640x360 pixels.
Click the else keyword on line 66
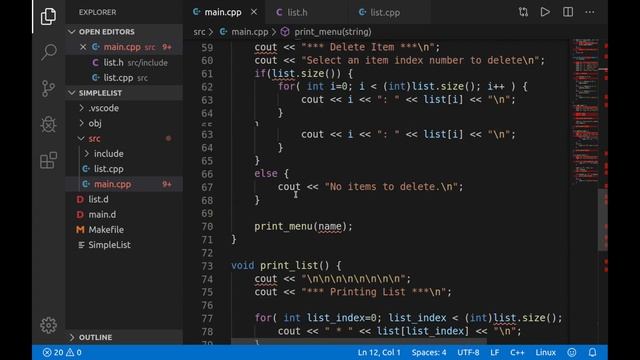(266, 173)
